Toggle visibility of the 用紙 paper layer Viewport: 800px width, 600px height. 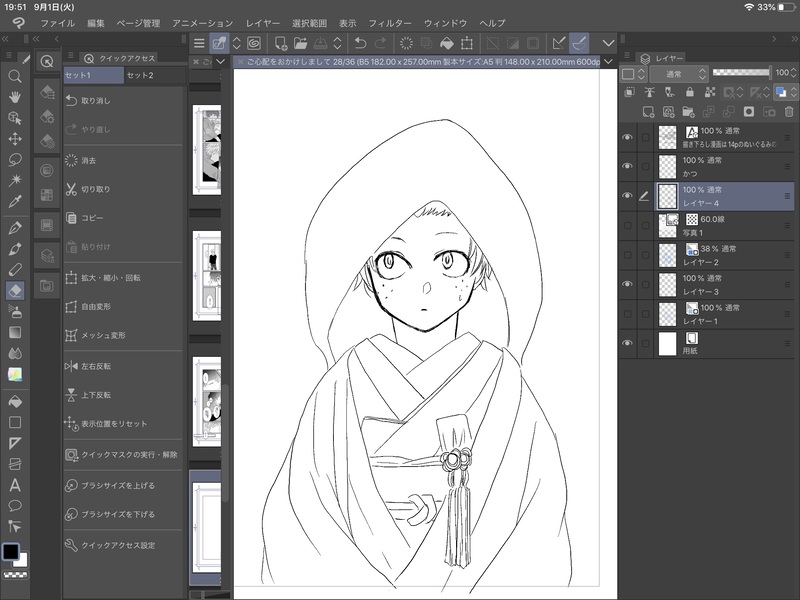coord(627,344)
